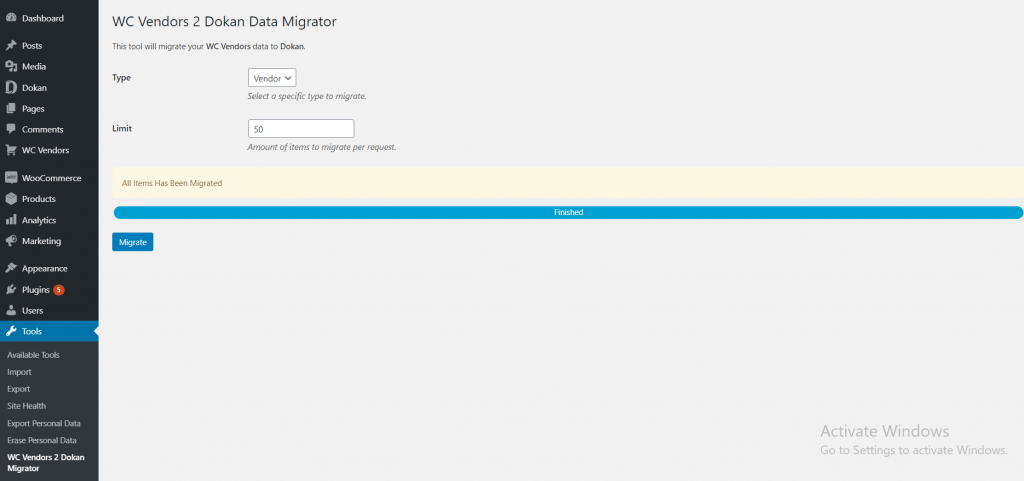Open WC Vendors 2 Dokan Migrator link

click(x=46, y=463)
